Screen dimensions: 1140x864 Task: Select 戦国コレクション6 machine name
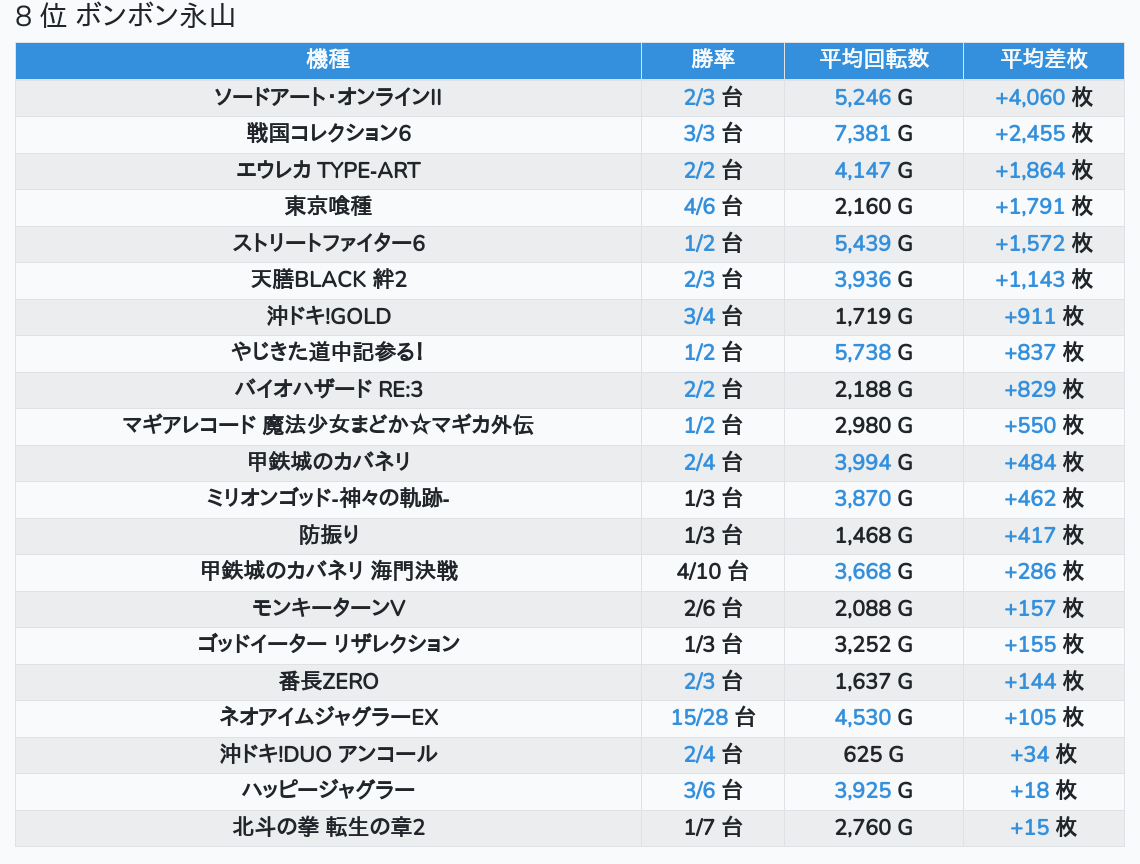pos(328,134)
